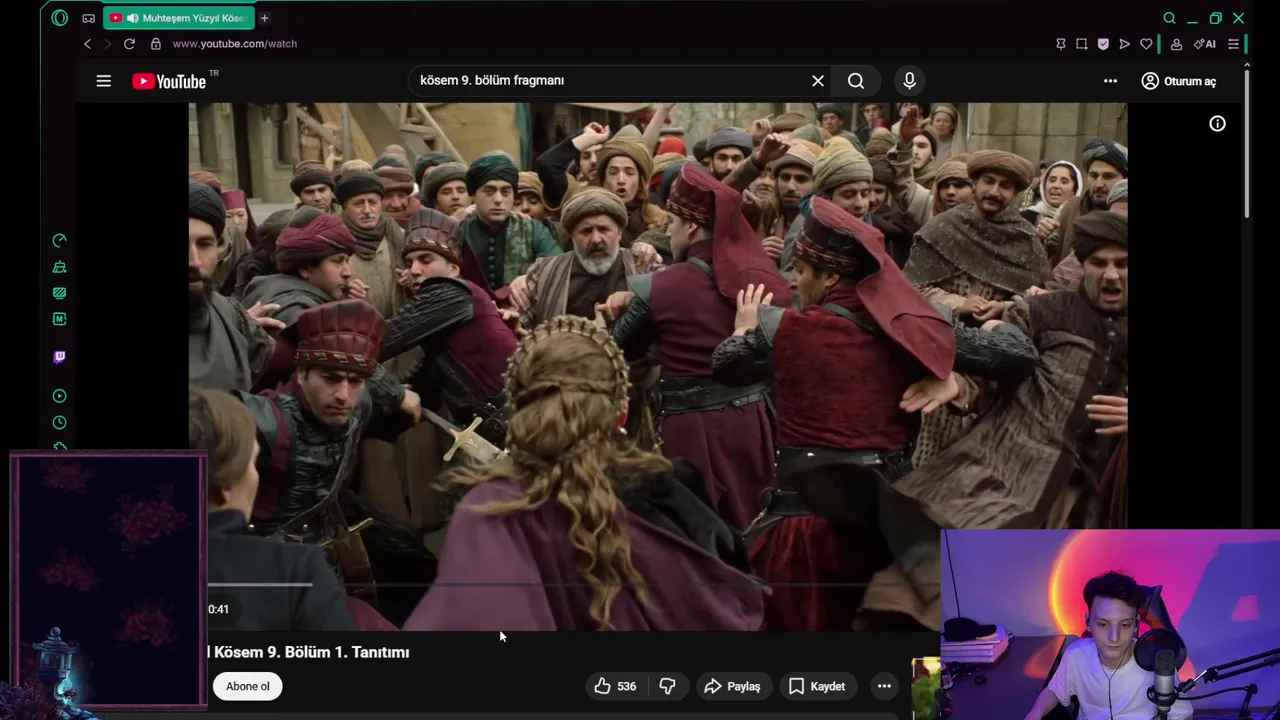The image size is (1280, 720).
Task: Like the video with 536 likes
Action: click(615, 686)
